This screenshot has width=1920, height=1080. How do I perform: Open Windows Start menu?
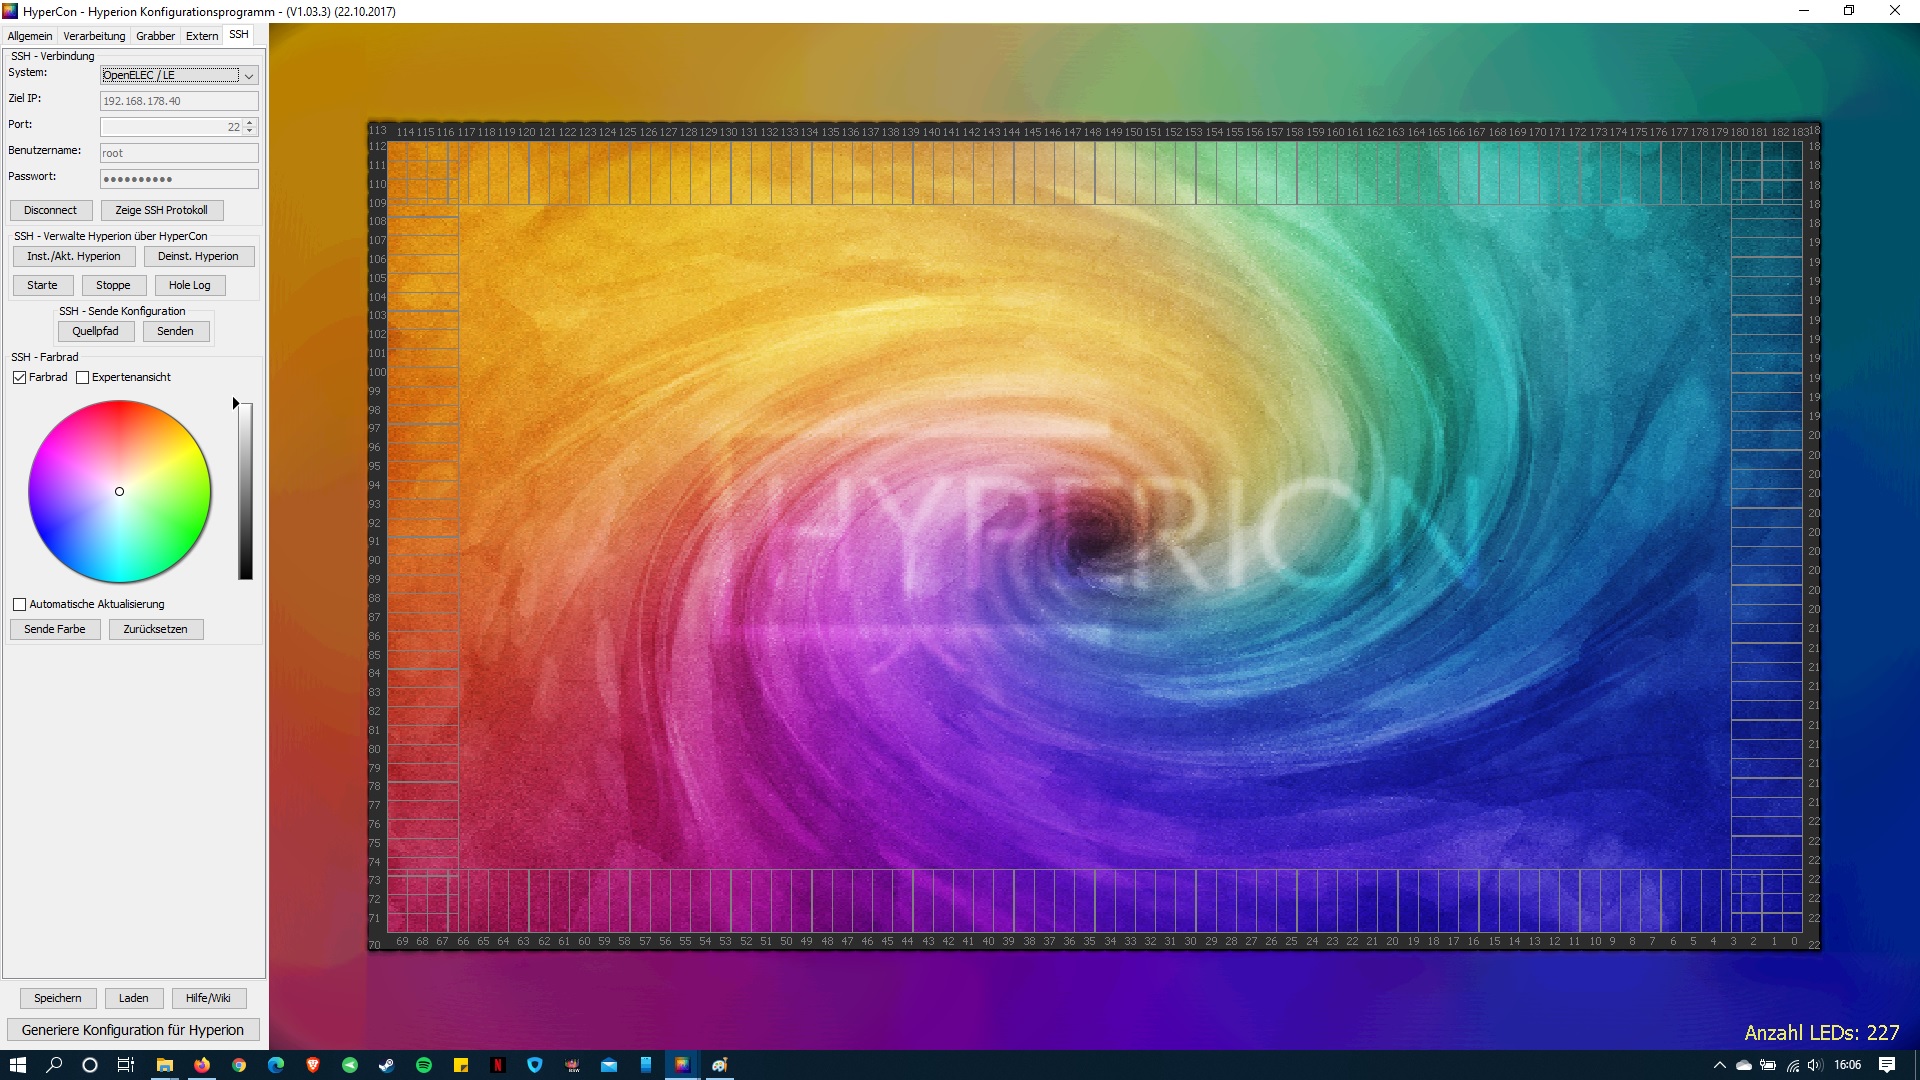pos(18,1065)
